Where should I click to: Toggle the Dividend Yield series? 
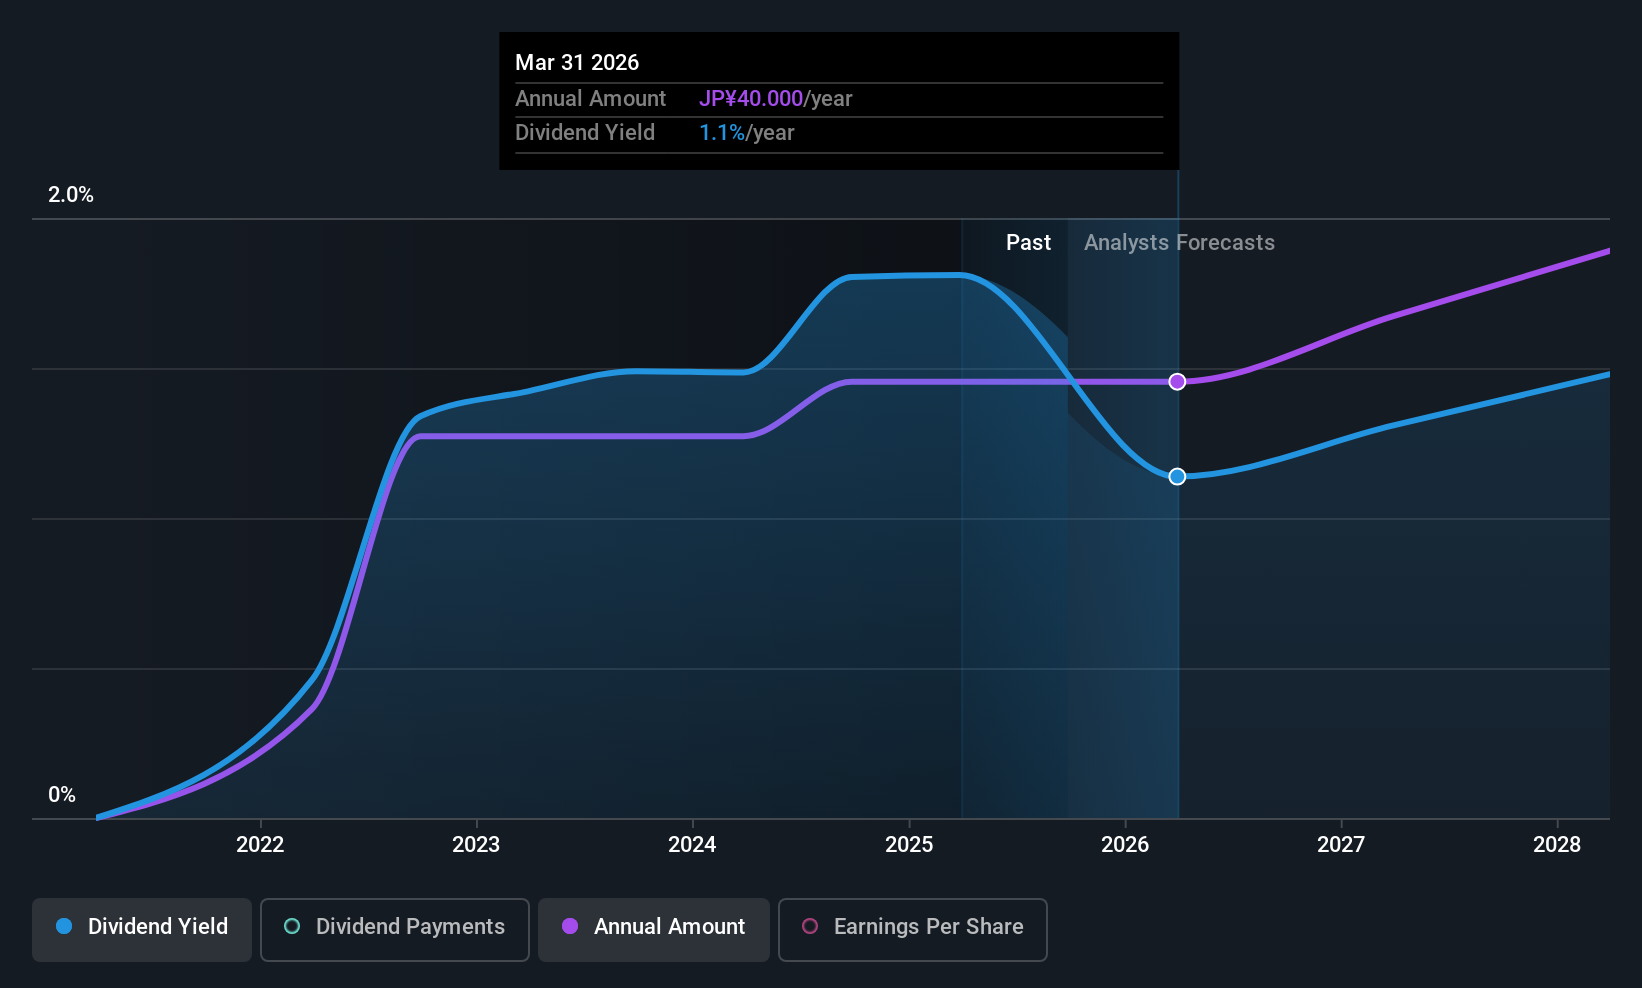pos(142,929)
